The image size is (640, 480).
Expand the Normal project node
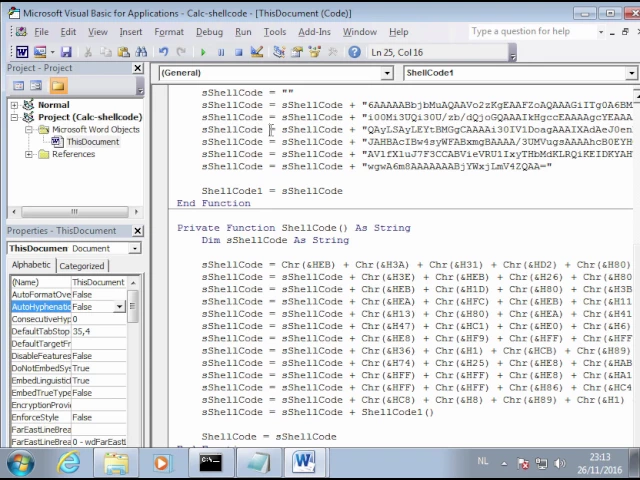coord(15,105)
